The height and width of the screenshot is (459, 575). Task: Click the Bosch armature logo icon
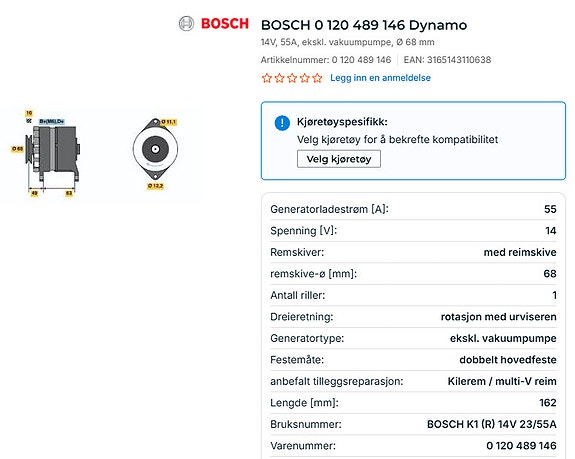(186, 24)
